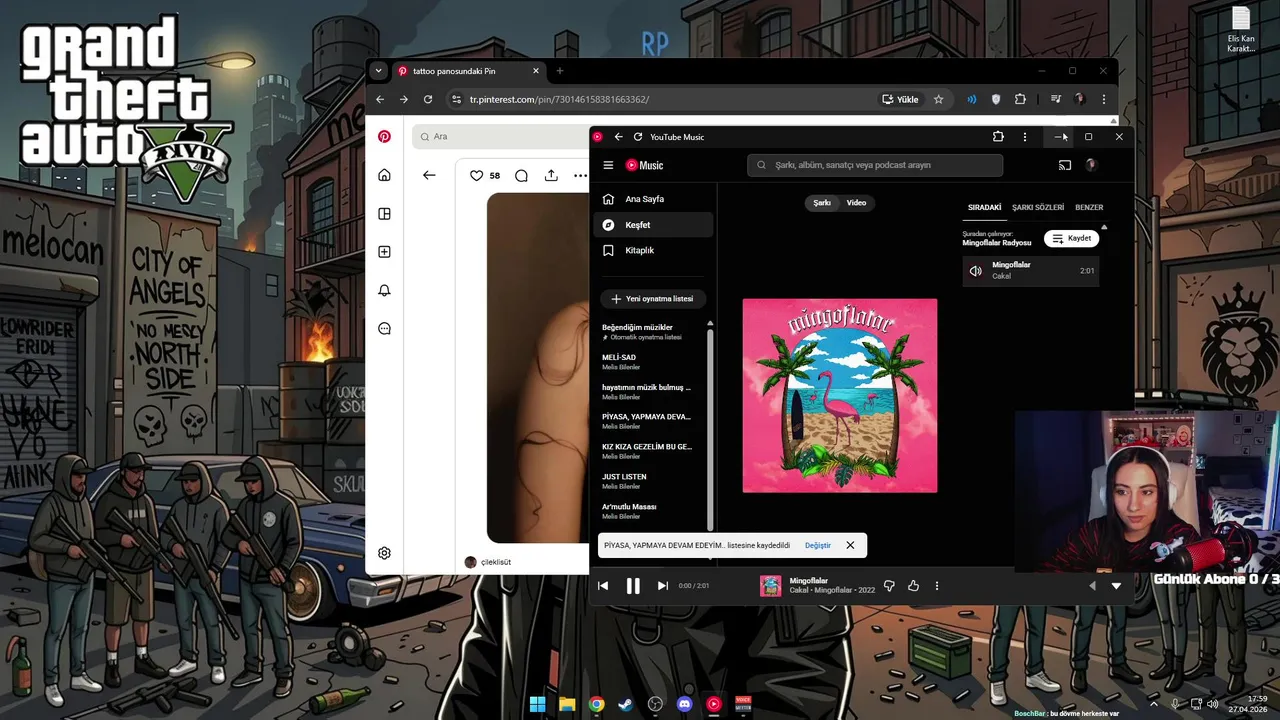Save the queue with Kaydet button

point(1071,238)
